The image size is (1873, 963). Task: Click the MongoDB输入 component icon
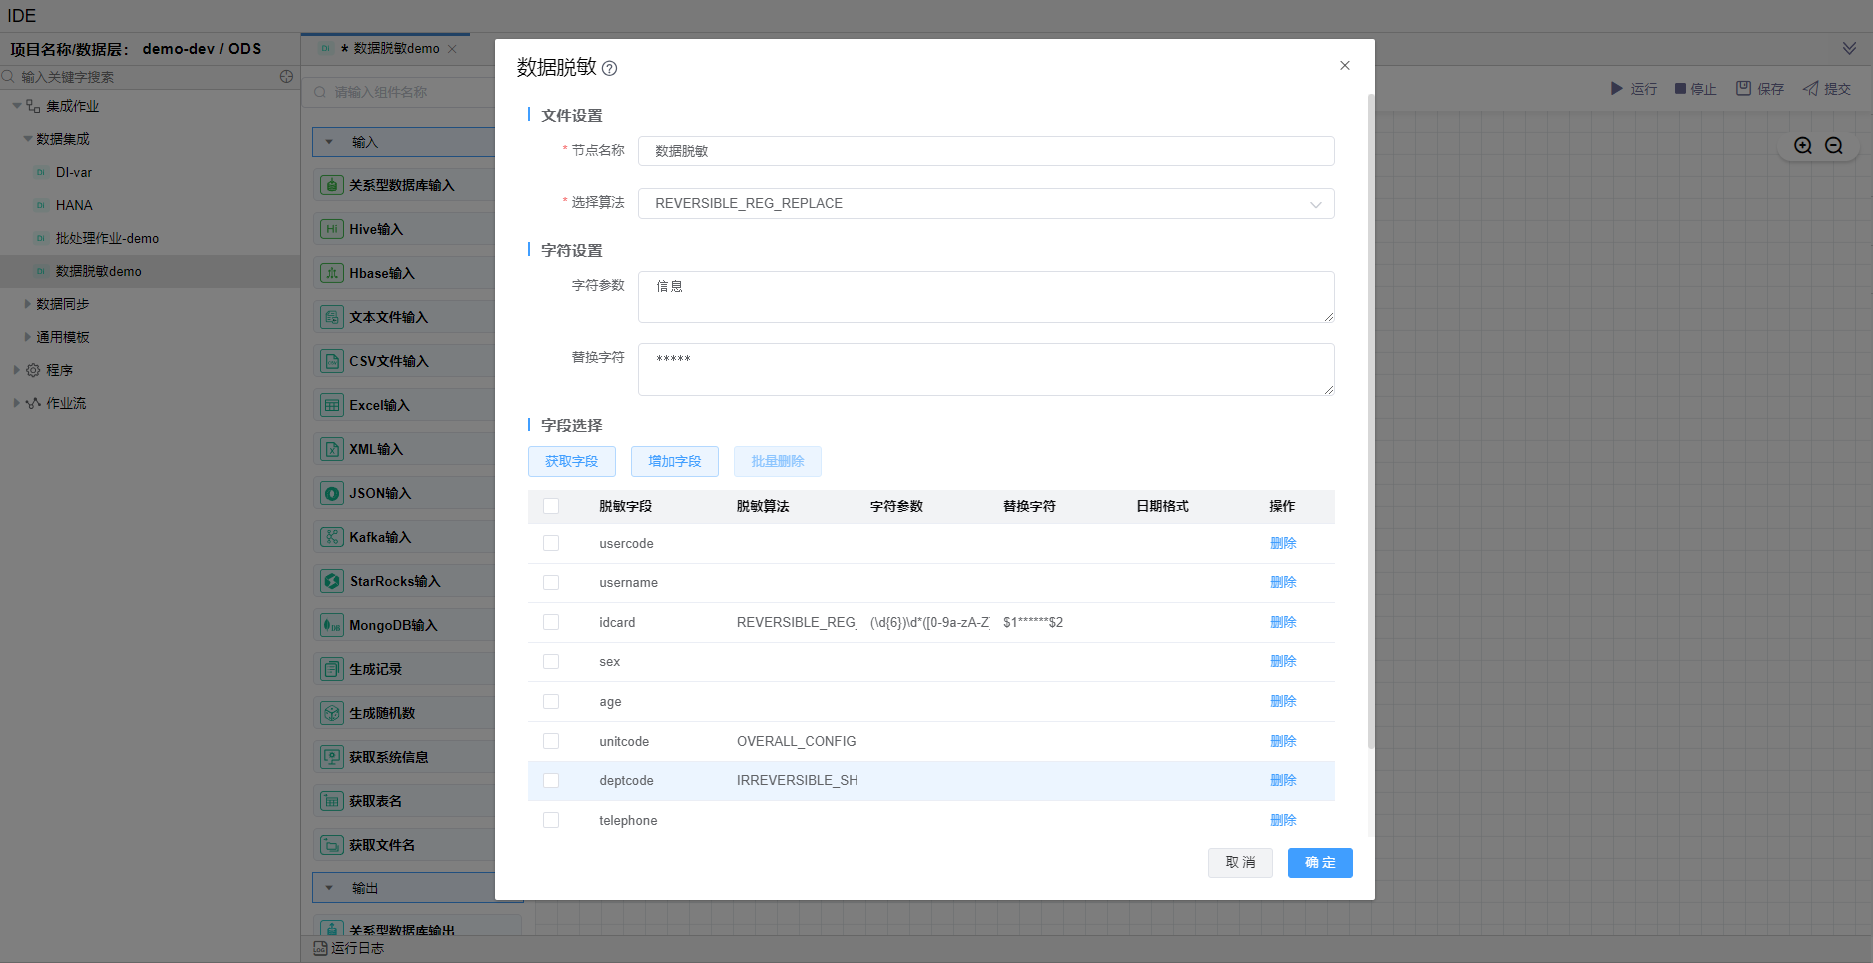[331, 625]
